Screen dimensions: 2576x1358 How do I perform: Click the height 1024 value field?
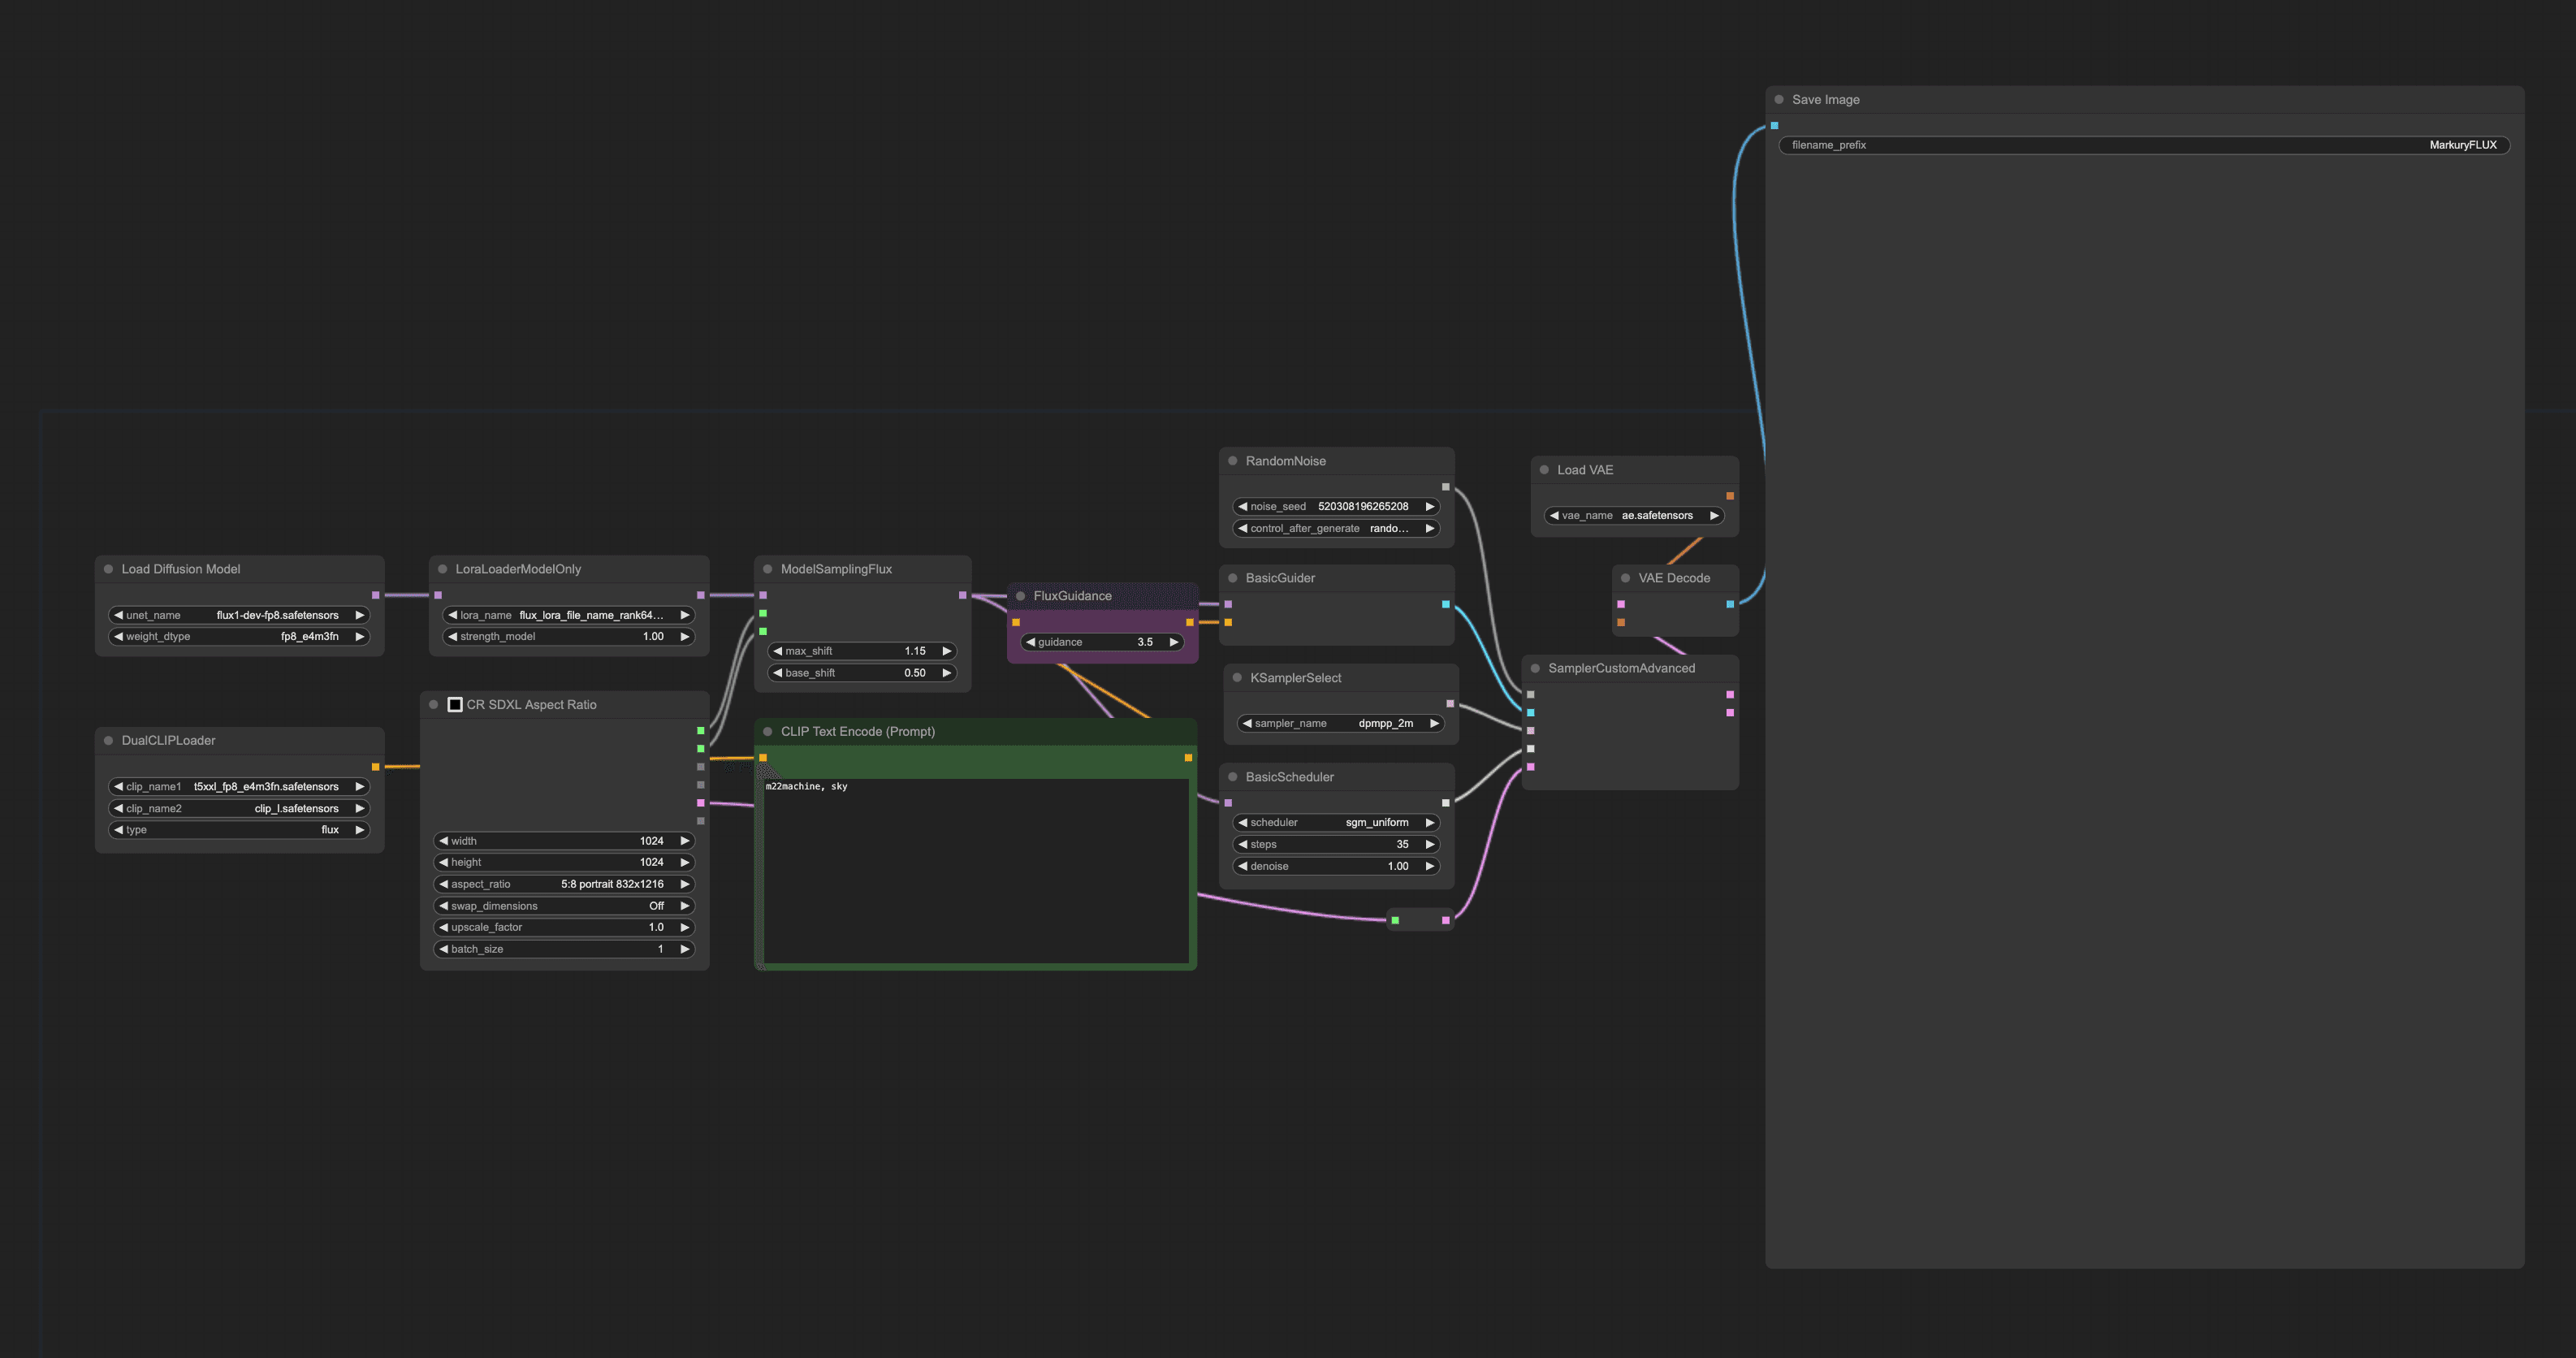pos(564,862)
